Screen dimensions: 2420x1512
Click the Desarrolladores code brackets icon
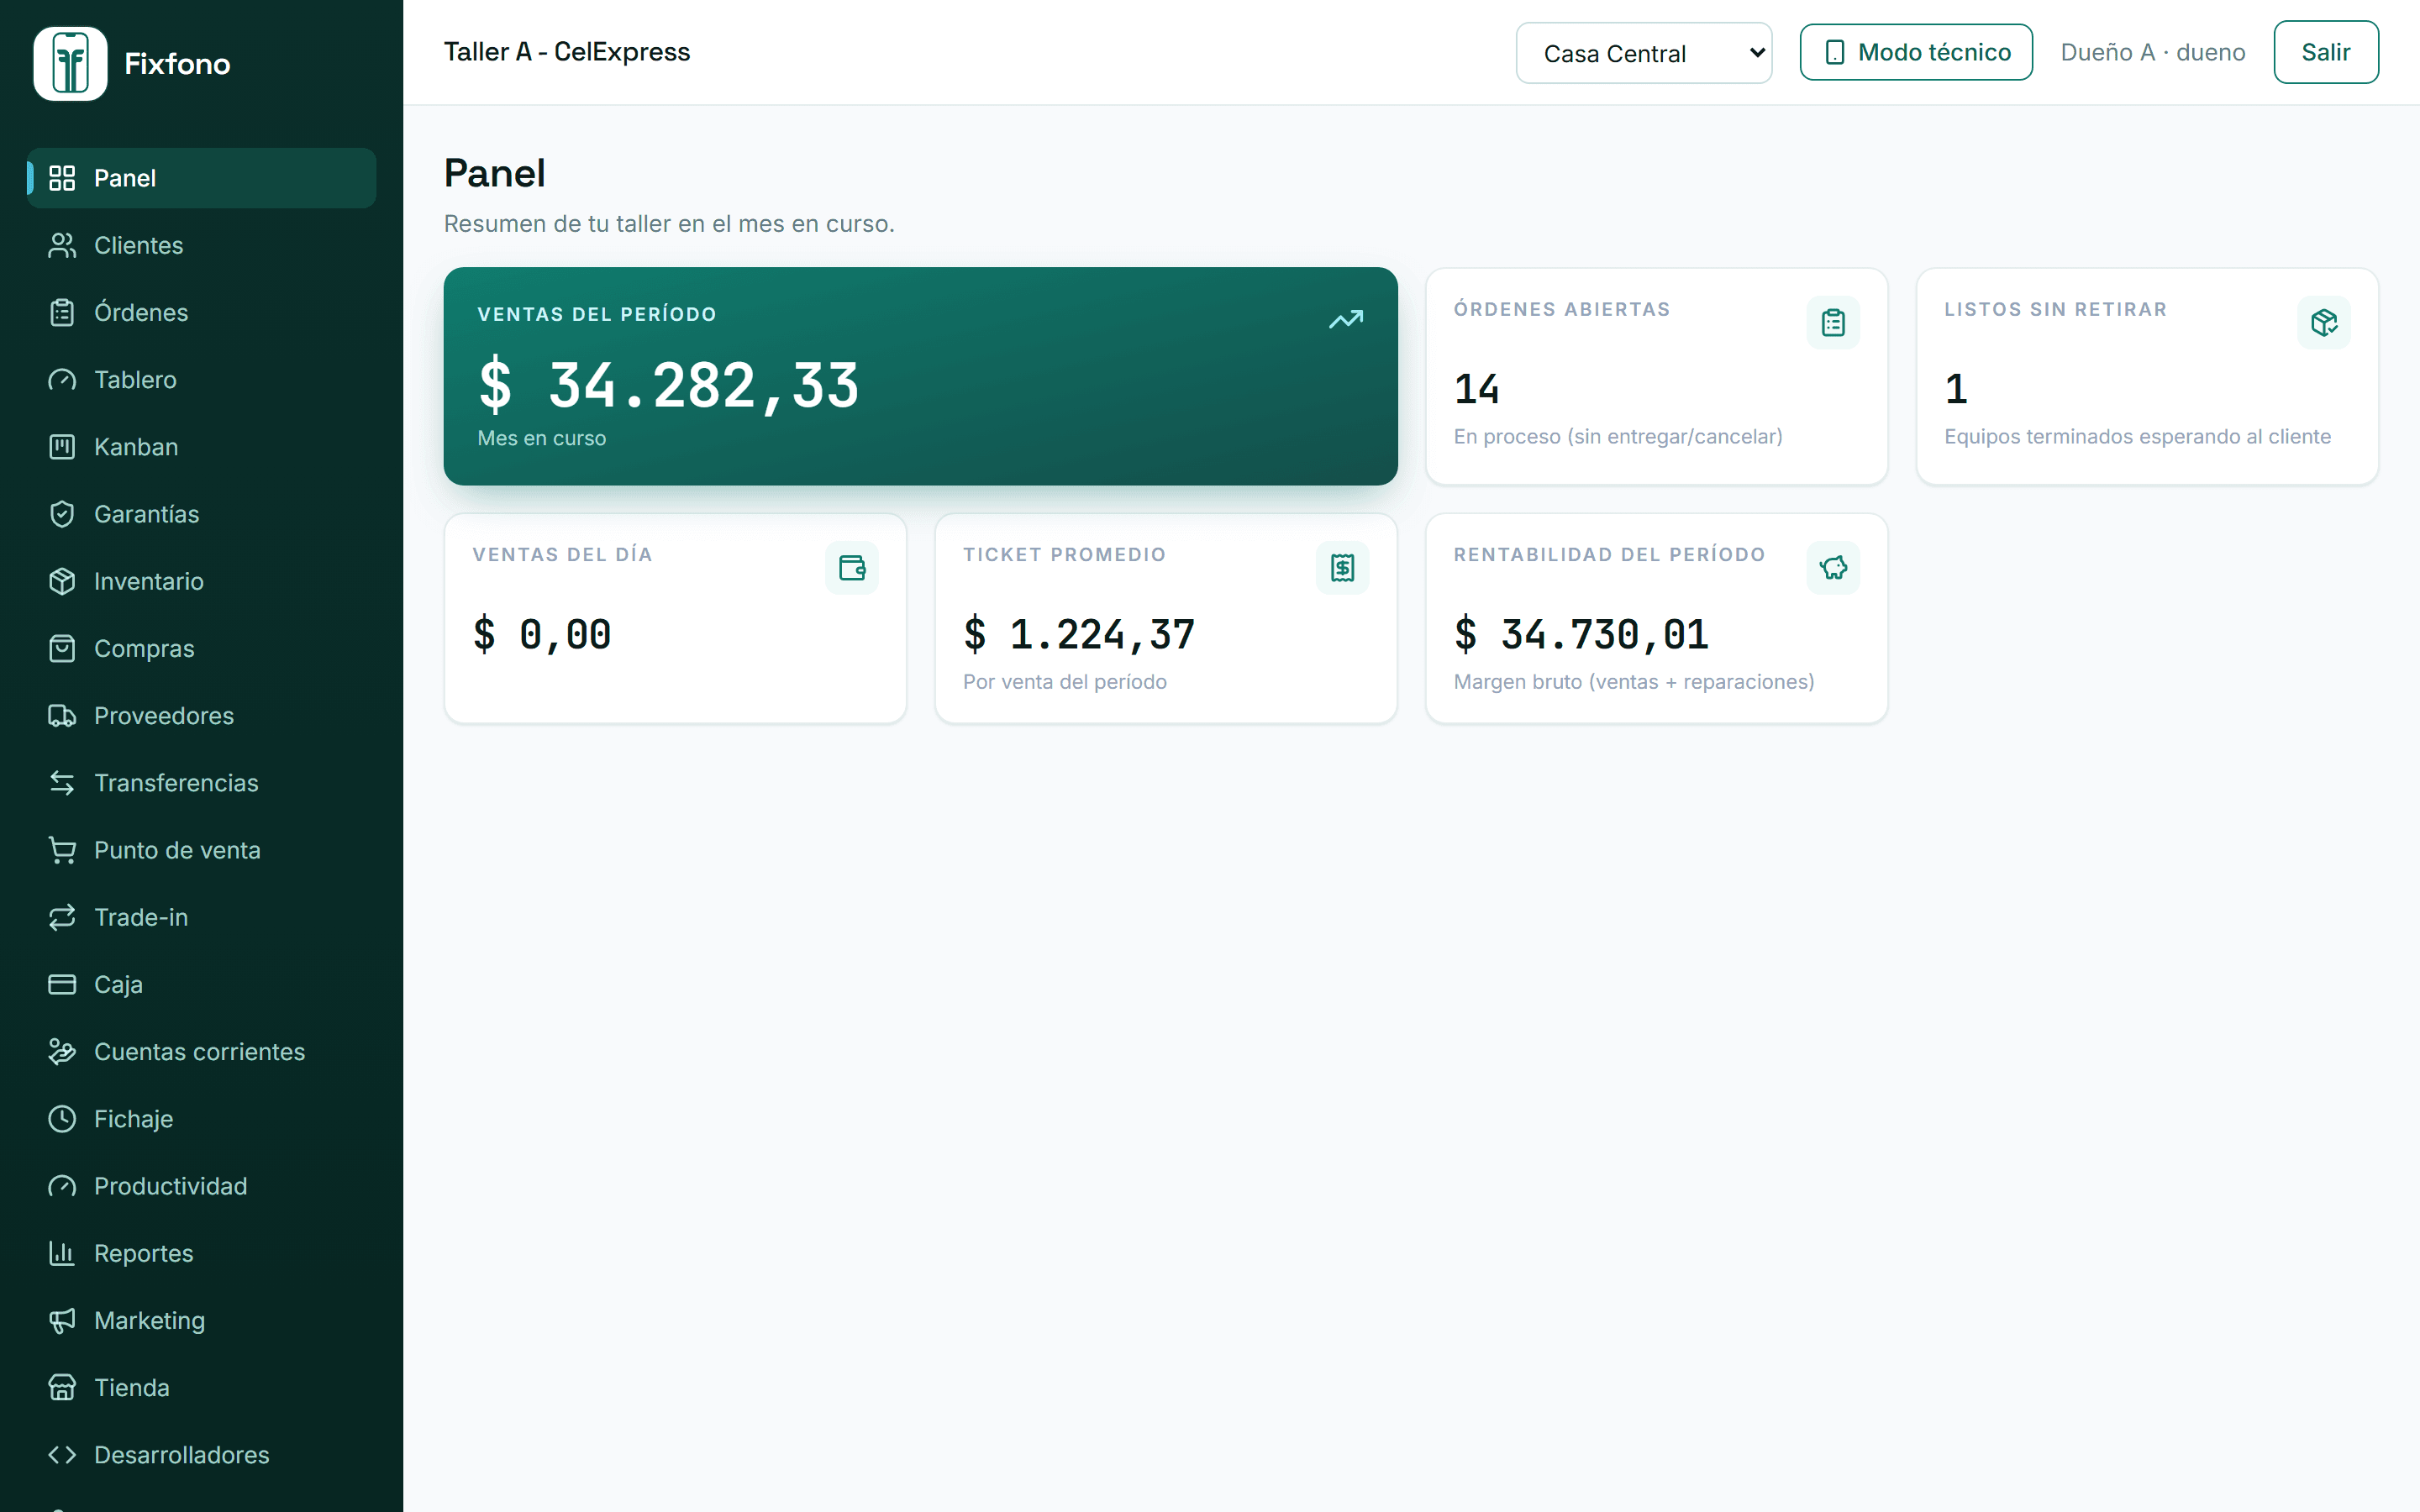(62, 1455)
